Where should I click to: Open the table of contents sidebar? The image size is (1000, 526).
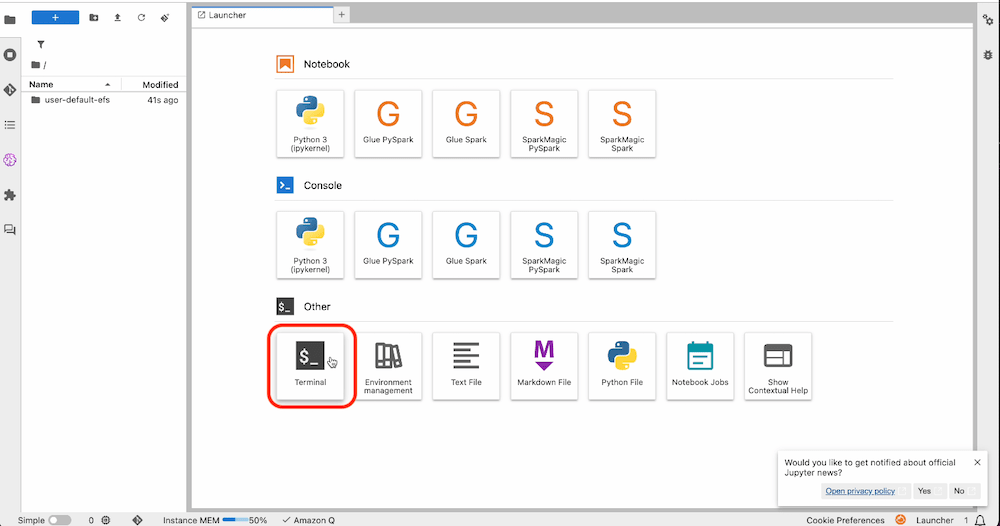click(10, 125)
